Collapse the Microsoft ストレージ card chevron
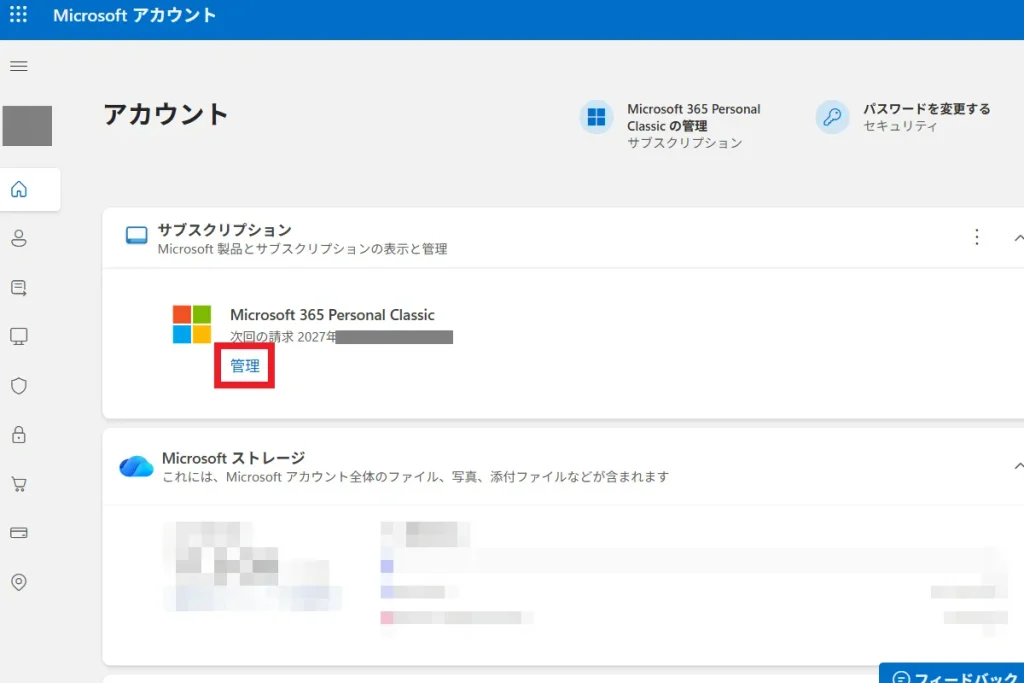 pos(1018,466)
